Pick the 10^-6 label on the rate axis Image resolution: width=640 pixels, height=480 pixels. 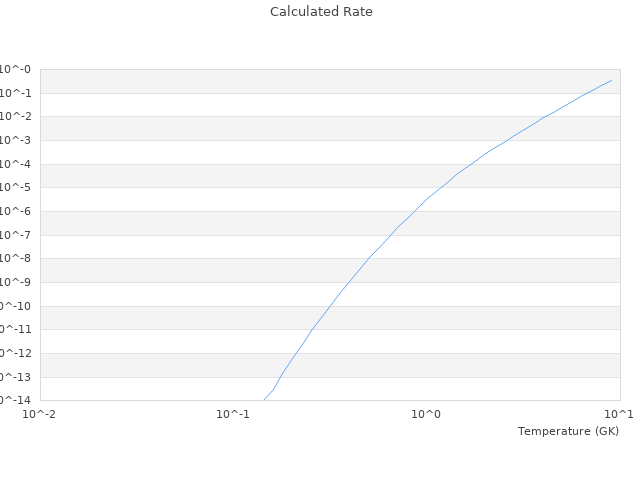pyautogui.click(x=16, y=212)
